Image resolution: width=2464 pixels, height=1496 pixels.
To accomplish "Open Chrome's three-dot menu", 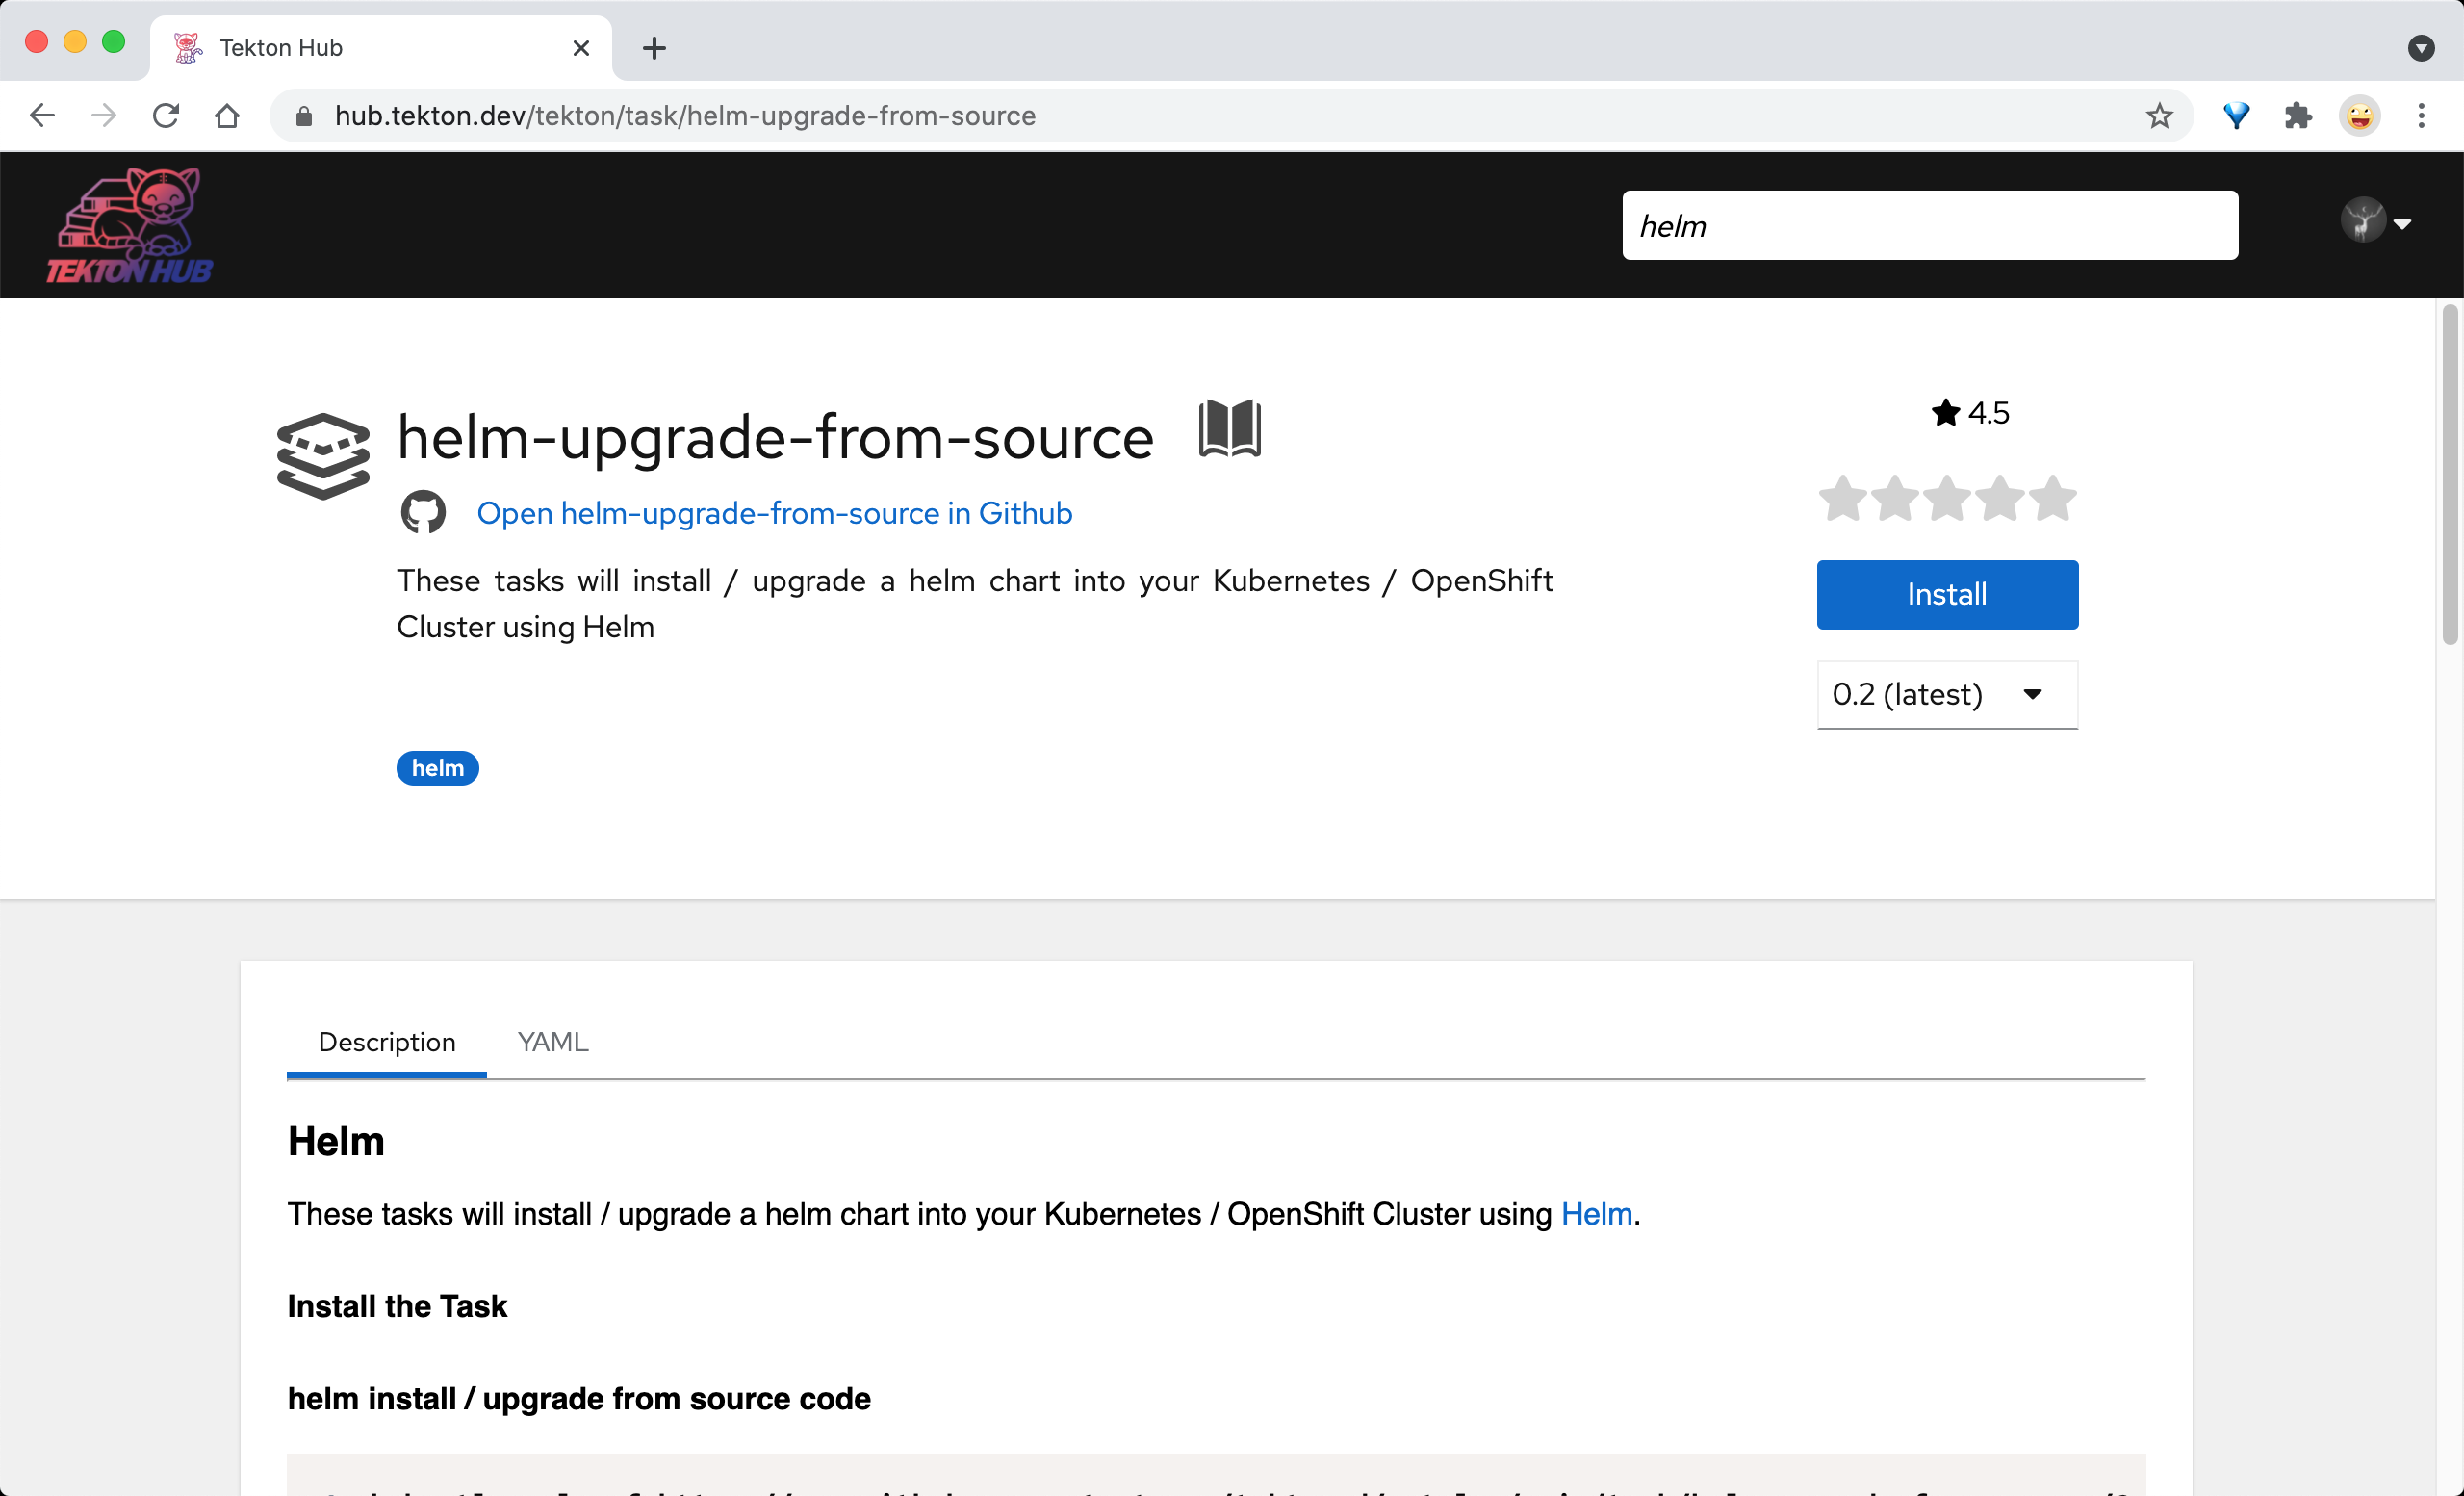I will 2421,116.
